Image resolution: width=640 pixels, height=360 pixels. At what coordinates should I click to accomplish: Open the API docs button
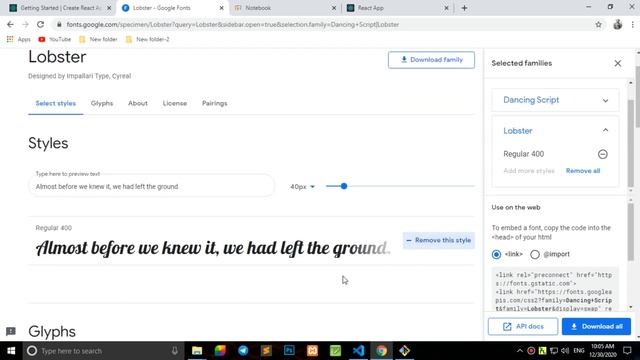pos(523,326)
